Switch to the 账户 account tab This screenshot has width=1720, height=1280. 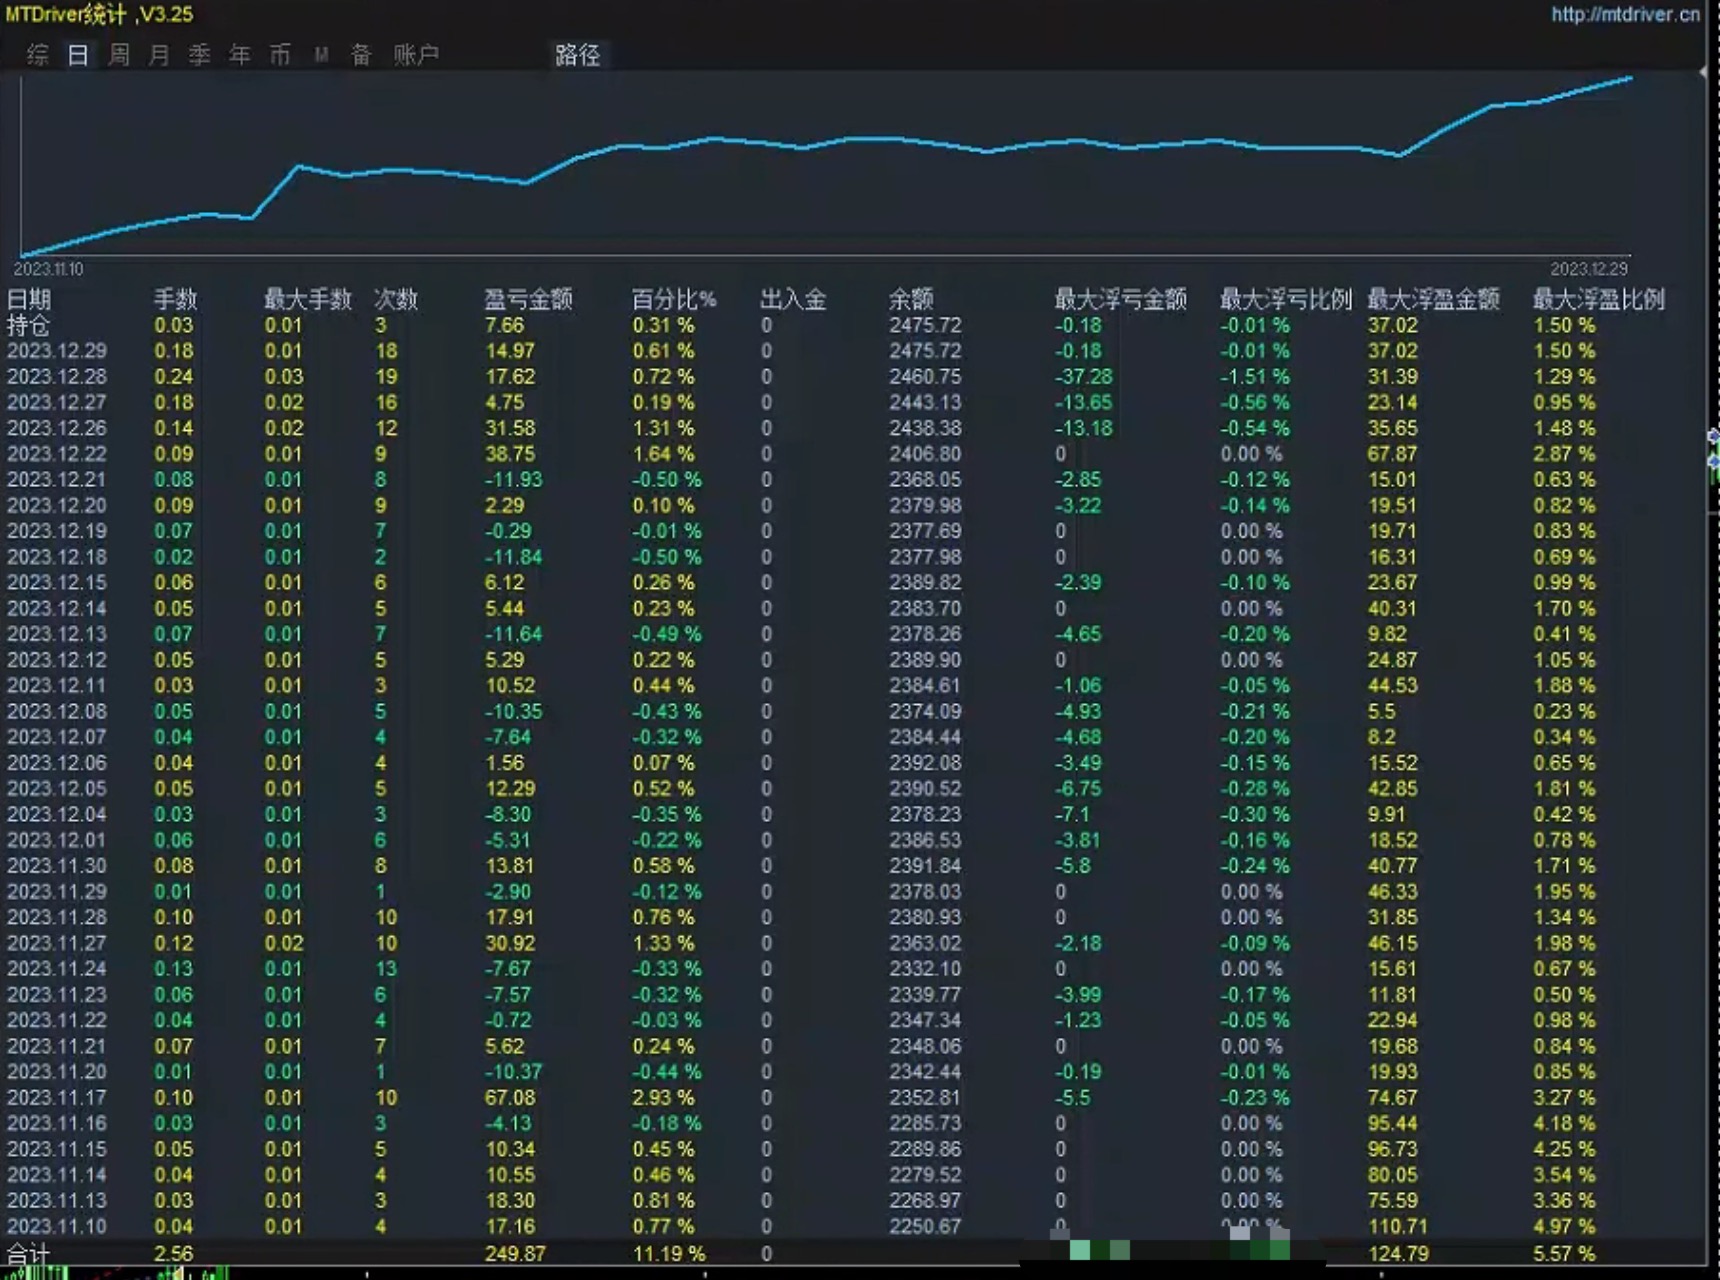[x=416, y=55]
